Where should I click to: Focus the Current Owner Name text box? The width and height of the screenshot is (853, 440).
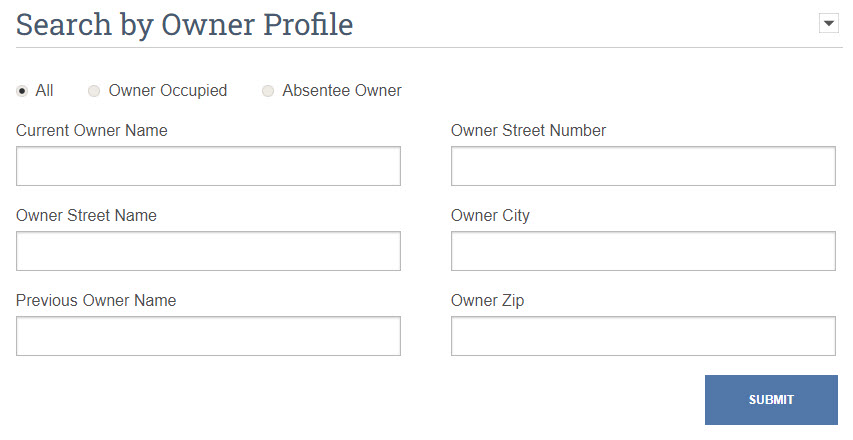[208, 166]
